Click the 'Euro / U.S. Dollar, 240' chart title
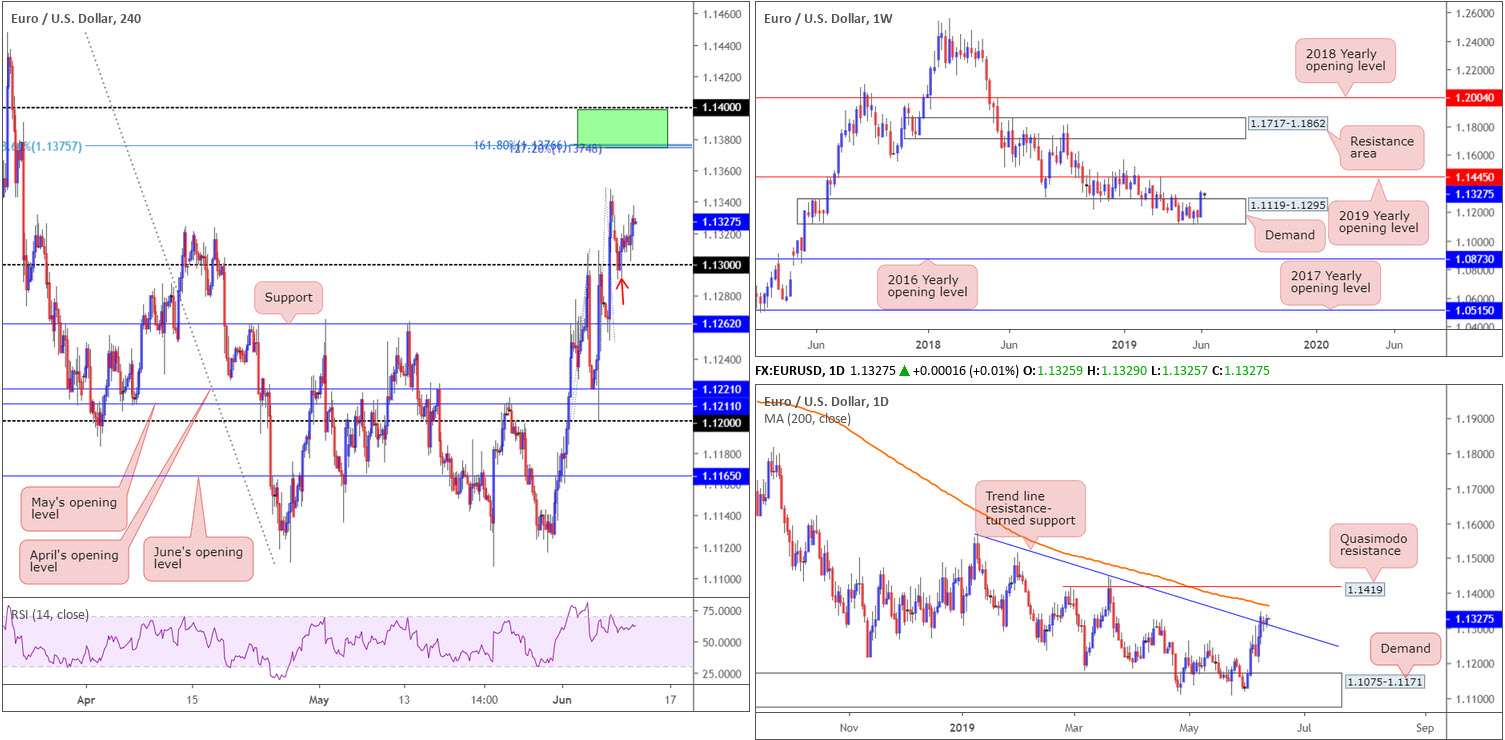This screenshot has height=740, width=1505. point(76,18)
